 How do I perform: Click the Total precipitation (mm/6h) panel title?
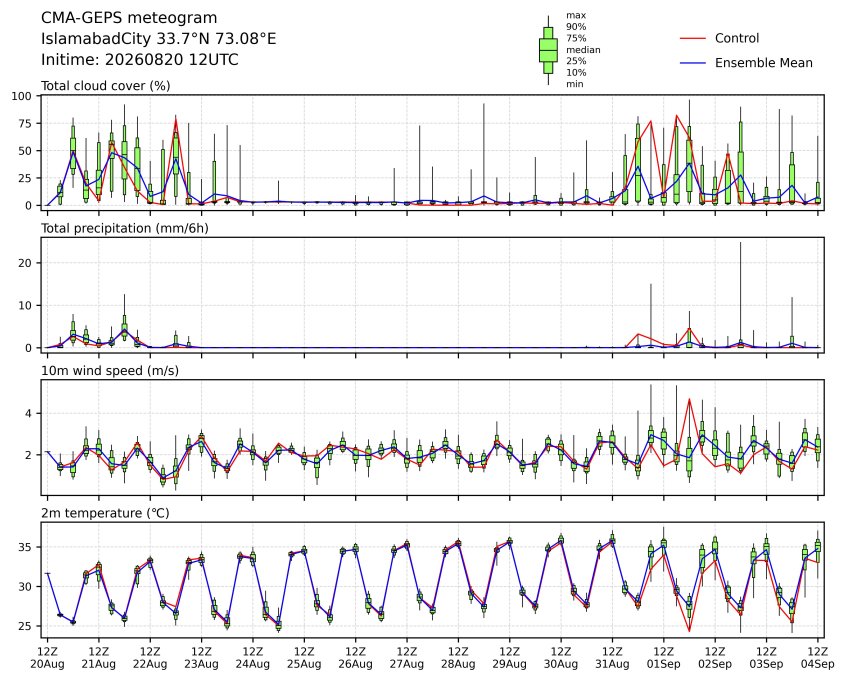125,228
